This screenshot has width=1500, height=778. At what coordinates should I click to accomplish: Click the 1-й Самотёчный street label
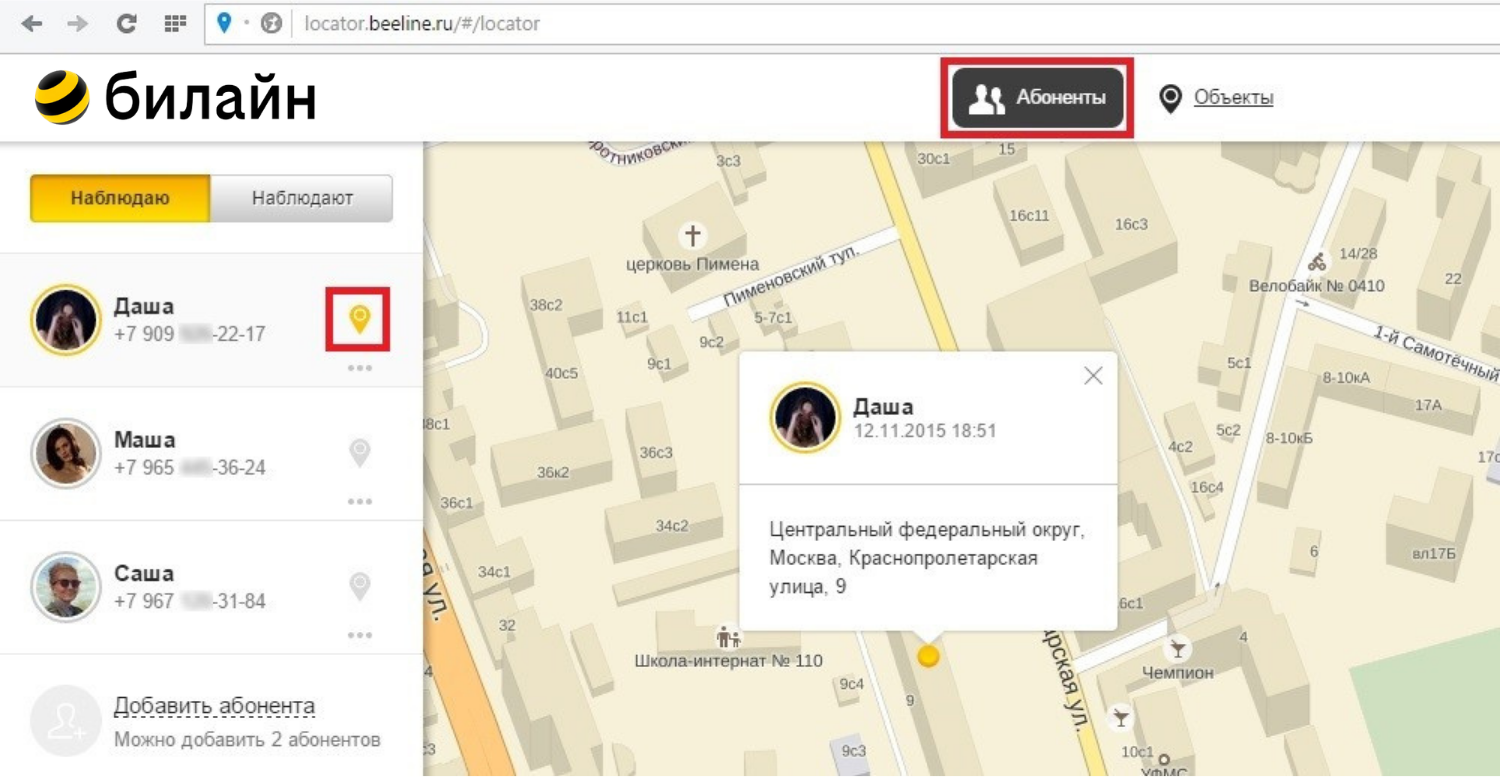(x=1437, y=353)
